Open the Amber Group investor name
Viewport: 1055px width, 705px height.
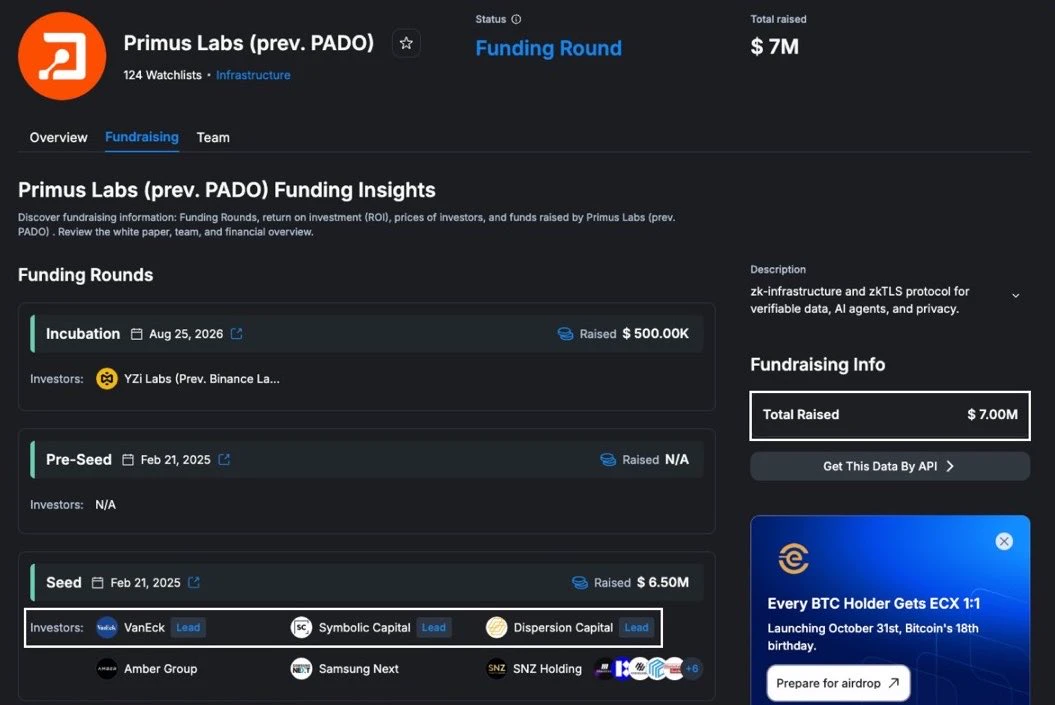pos(161,669)
